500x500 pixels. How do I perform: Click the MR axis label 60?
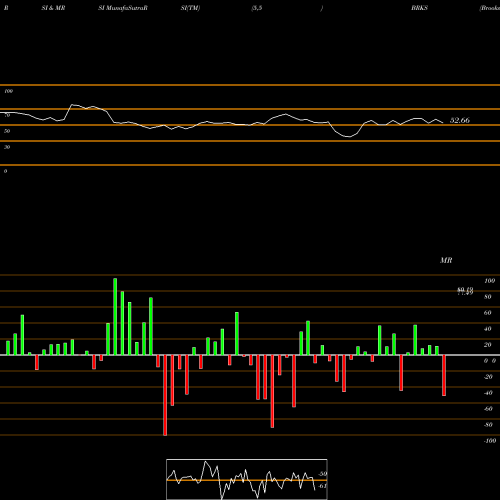[488, 313]
